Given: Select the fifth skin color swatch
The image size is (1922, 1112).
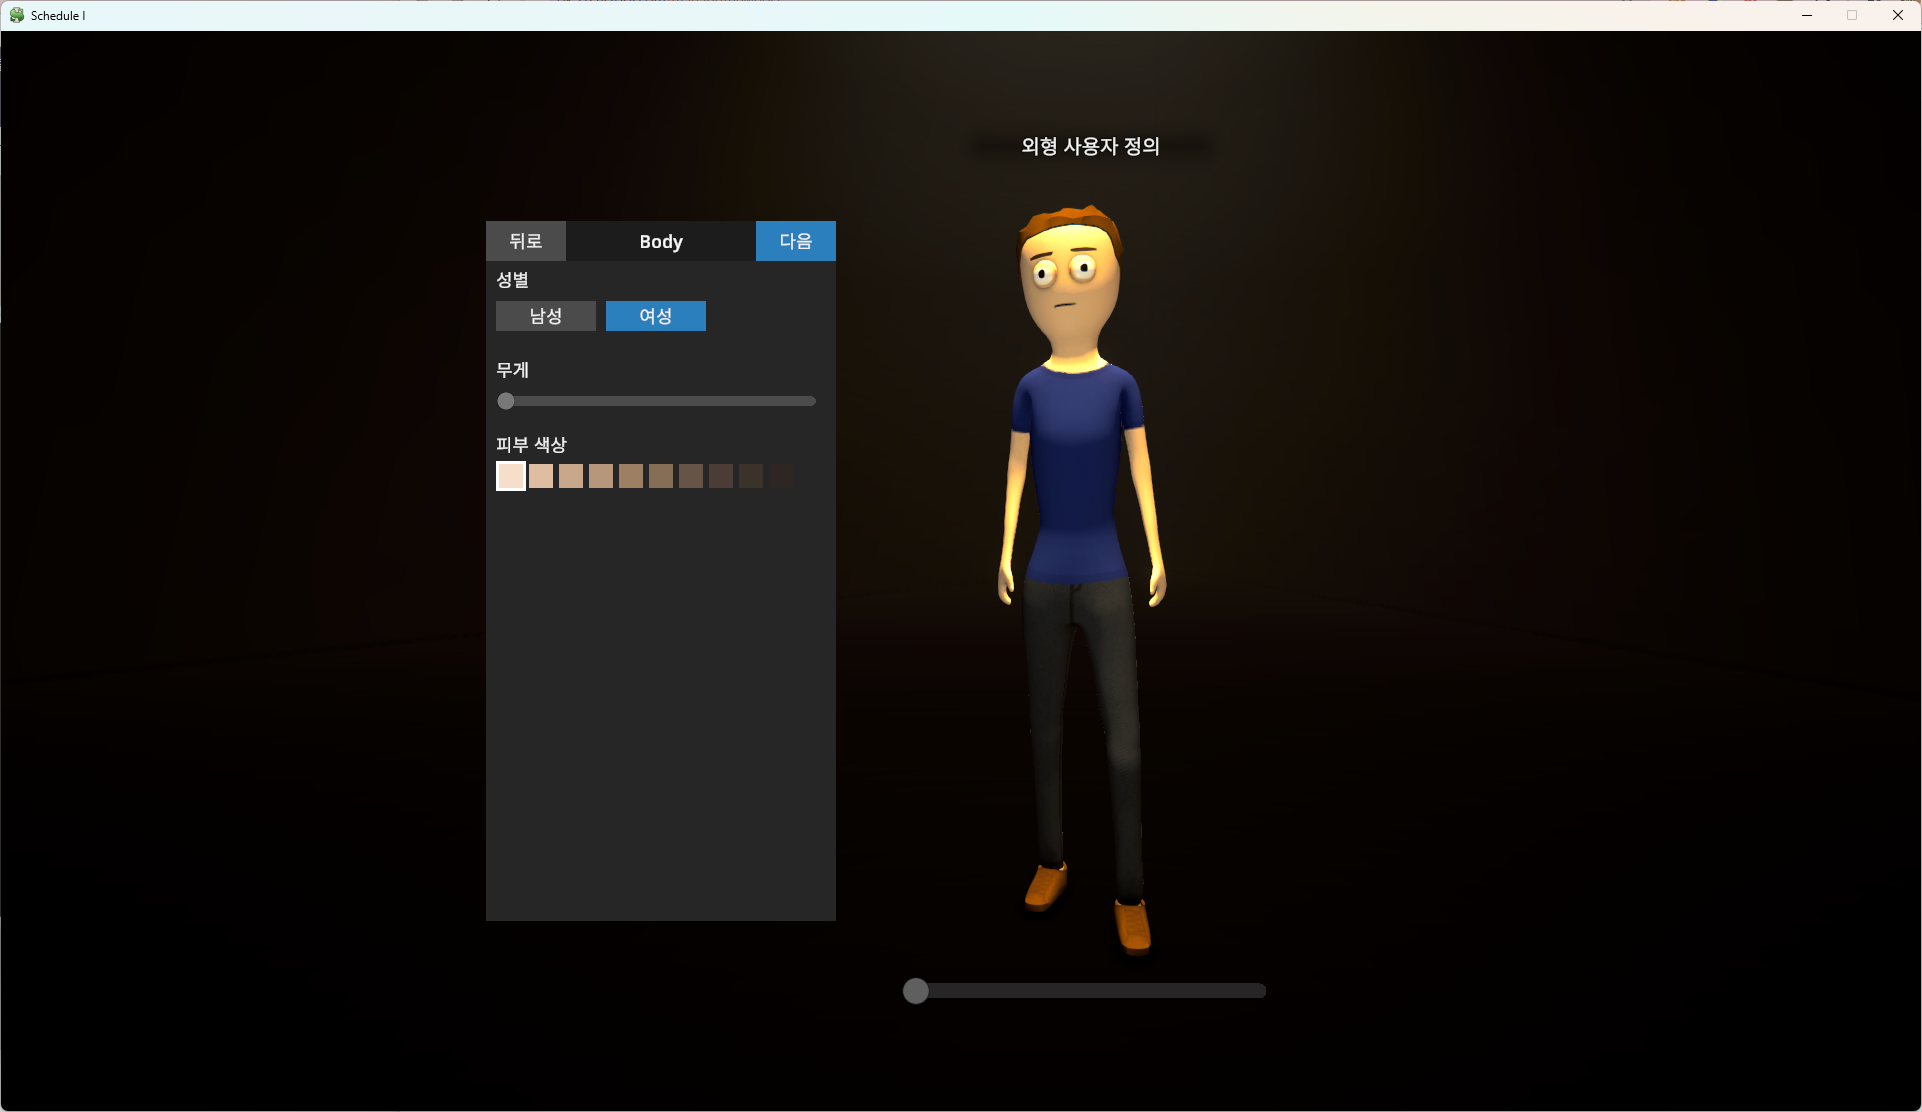Looking at the screenshot, I should pos(631,476).
